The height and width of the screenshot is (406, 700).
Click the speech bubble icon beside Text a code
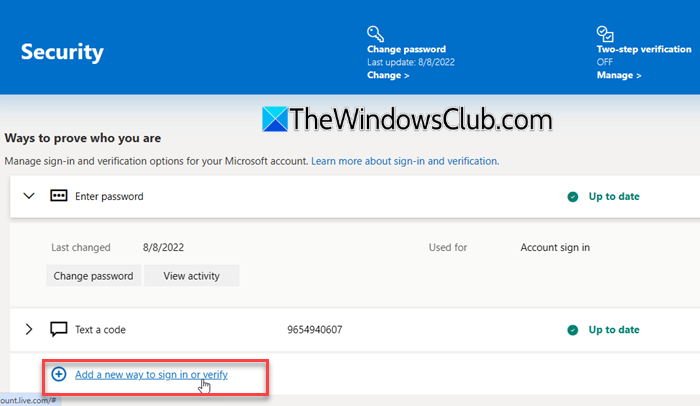click(x=58, y=329)
